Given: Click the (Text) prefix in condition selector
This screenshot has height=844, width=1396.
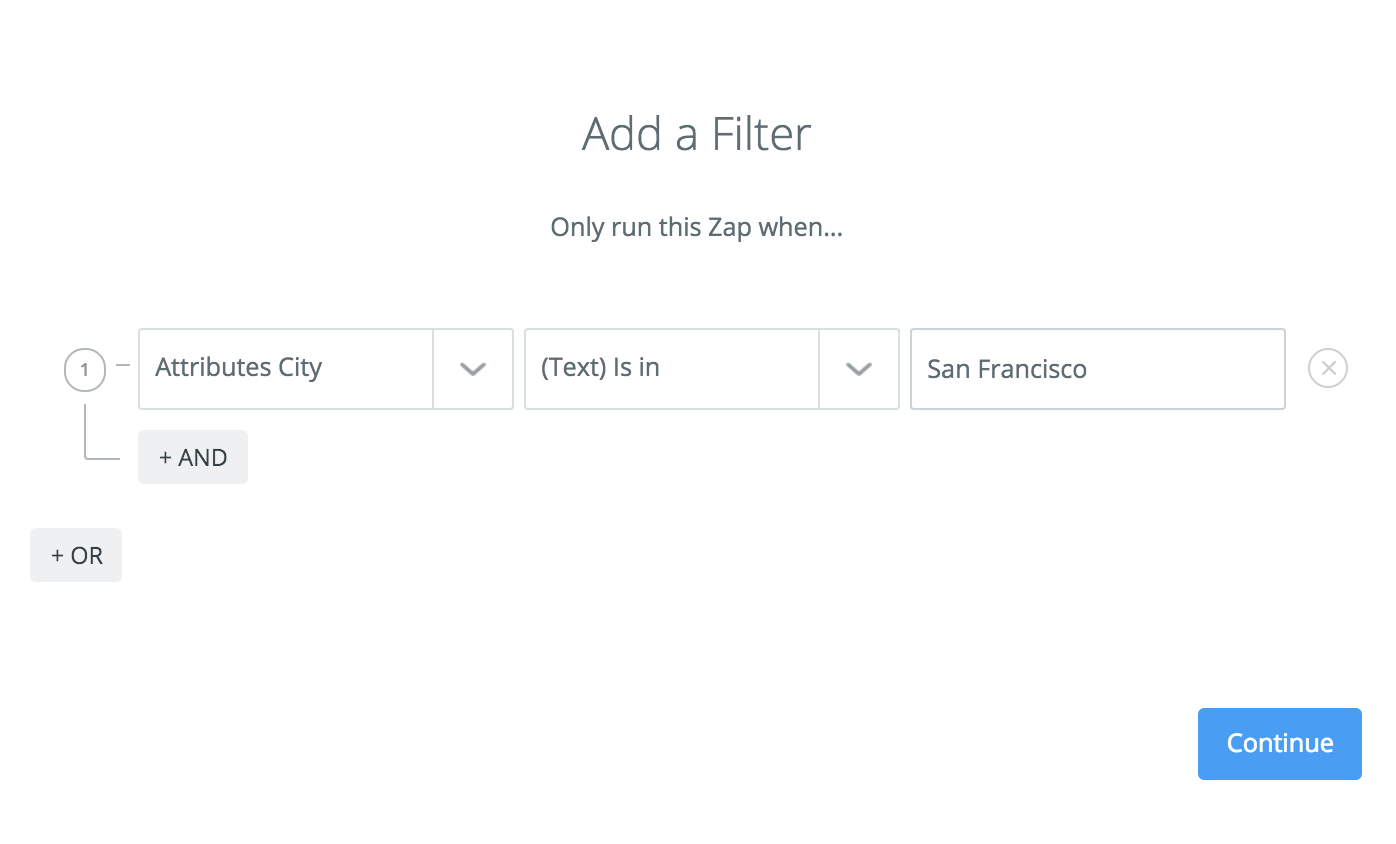Looking at the screenshot, I should pos(574,368).
